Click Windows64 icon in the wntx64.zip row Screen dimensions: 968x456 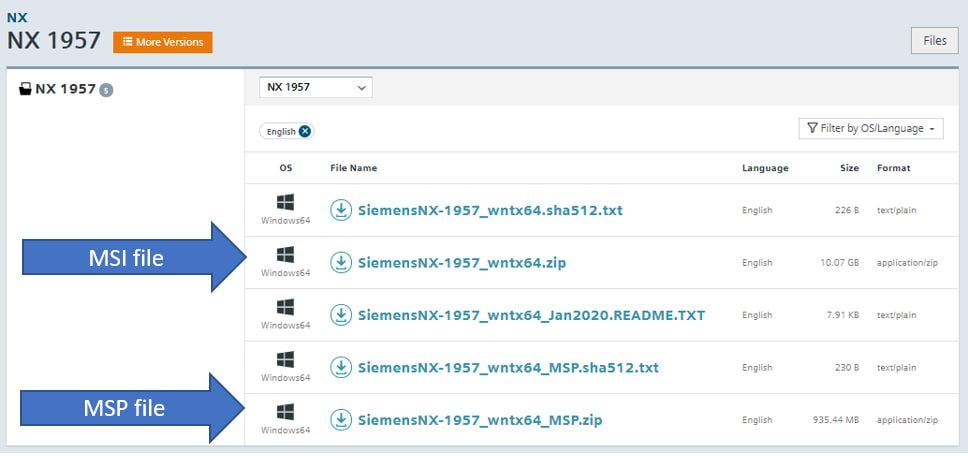click(285, 255)
